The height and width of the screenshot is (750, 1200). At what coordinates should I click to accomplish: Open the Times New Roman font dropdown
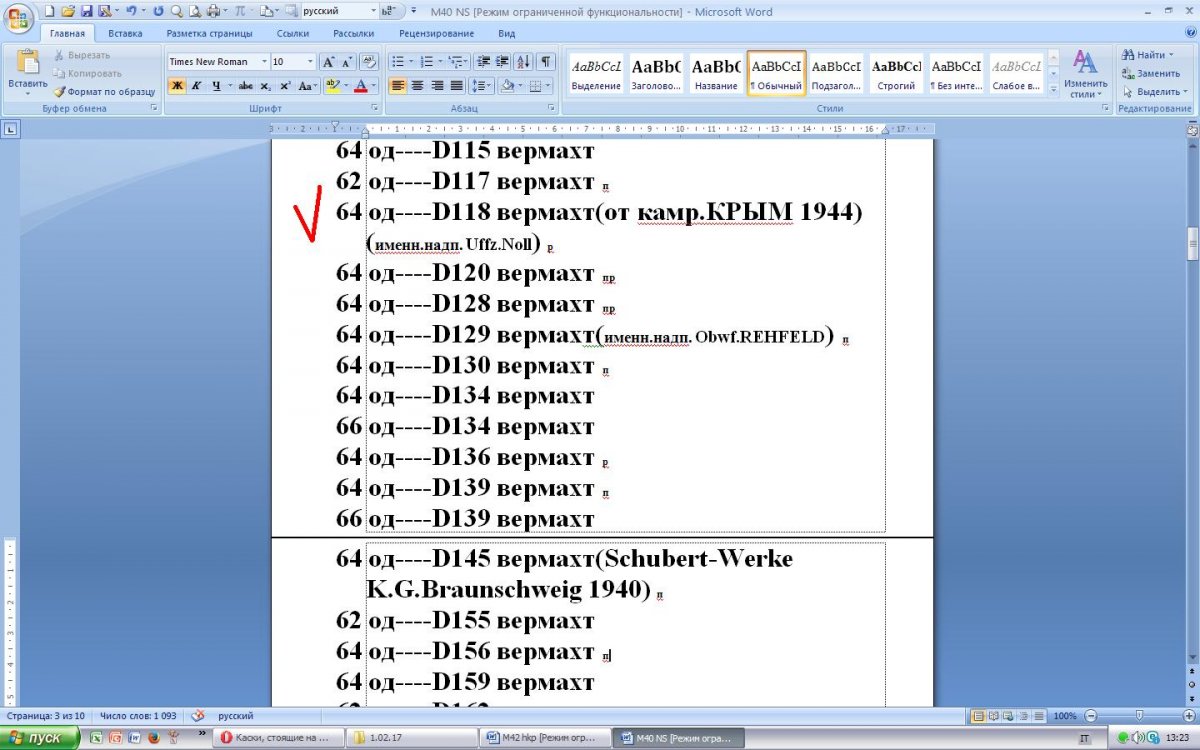[264, 62]
